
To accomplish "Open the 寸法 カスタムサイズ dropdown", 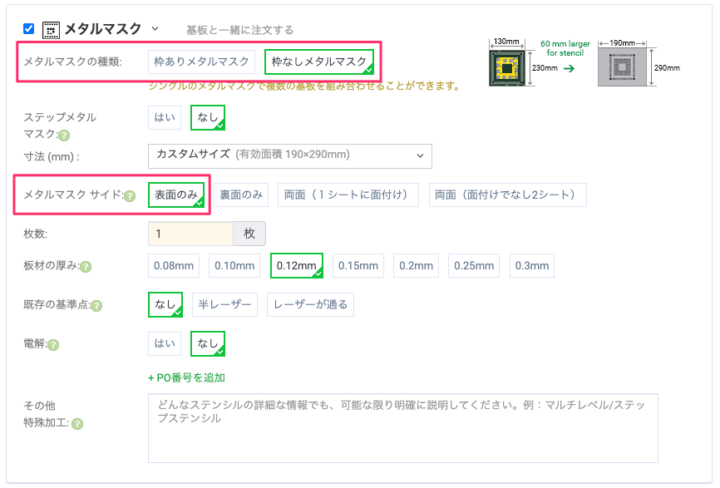I will tap(289, 155).
